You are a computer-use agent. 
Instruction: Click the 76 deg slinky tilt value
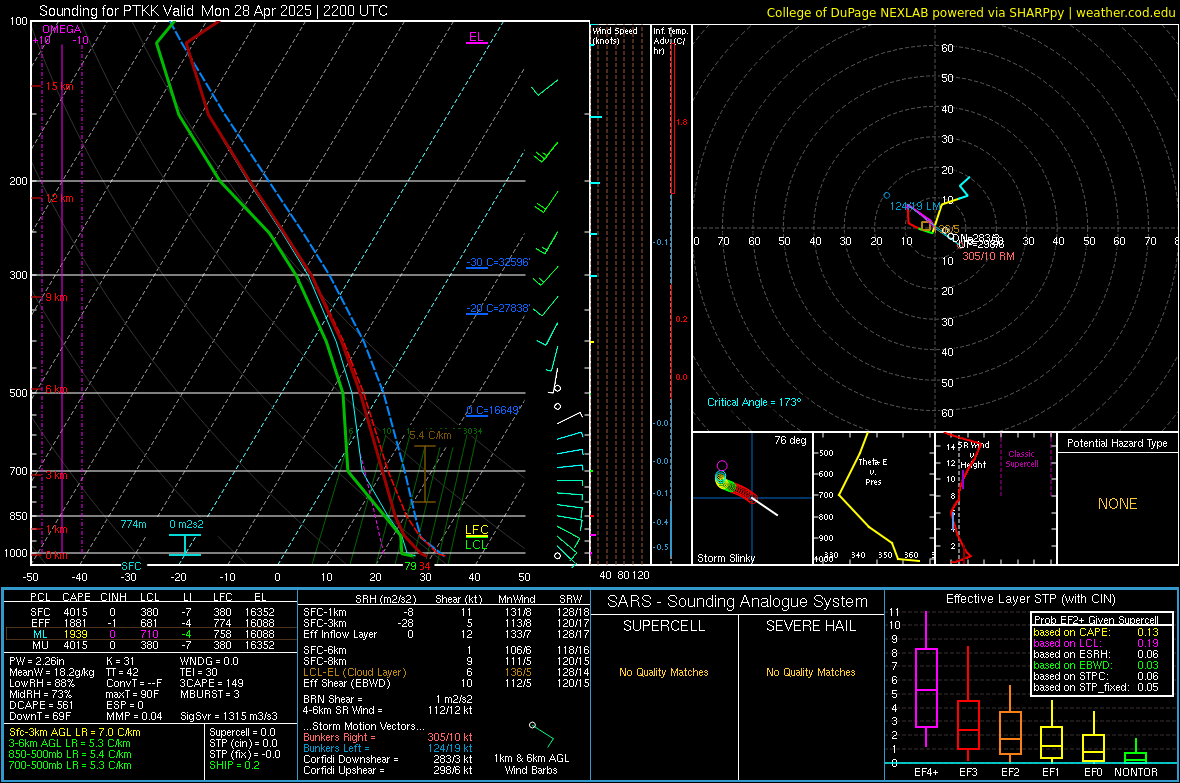click(789, 440)
